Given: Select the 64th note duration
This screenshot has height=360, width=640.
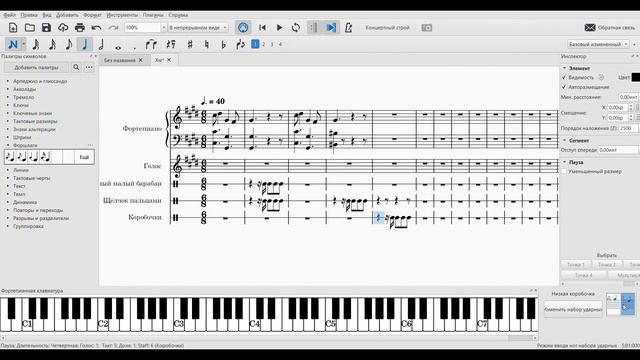Looking at the screenshot, I should pos(36,44).
